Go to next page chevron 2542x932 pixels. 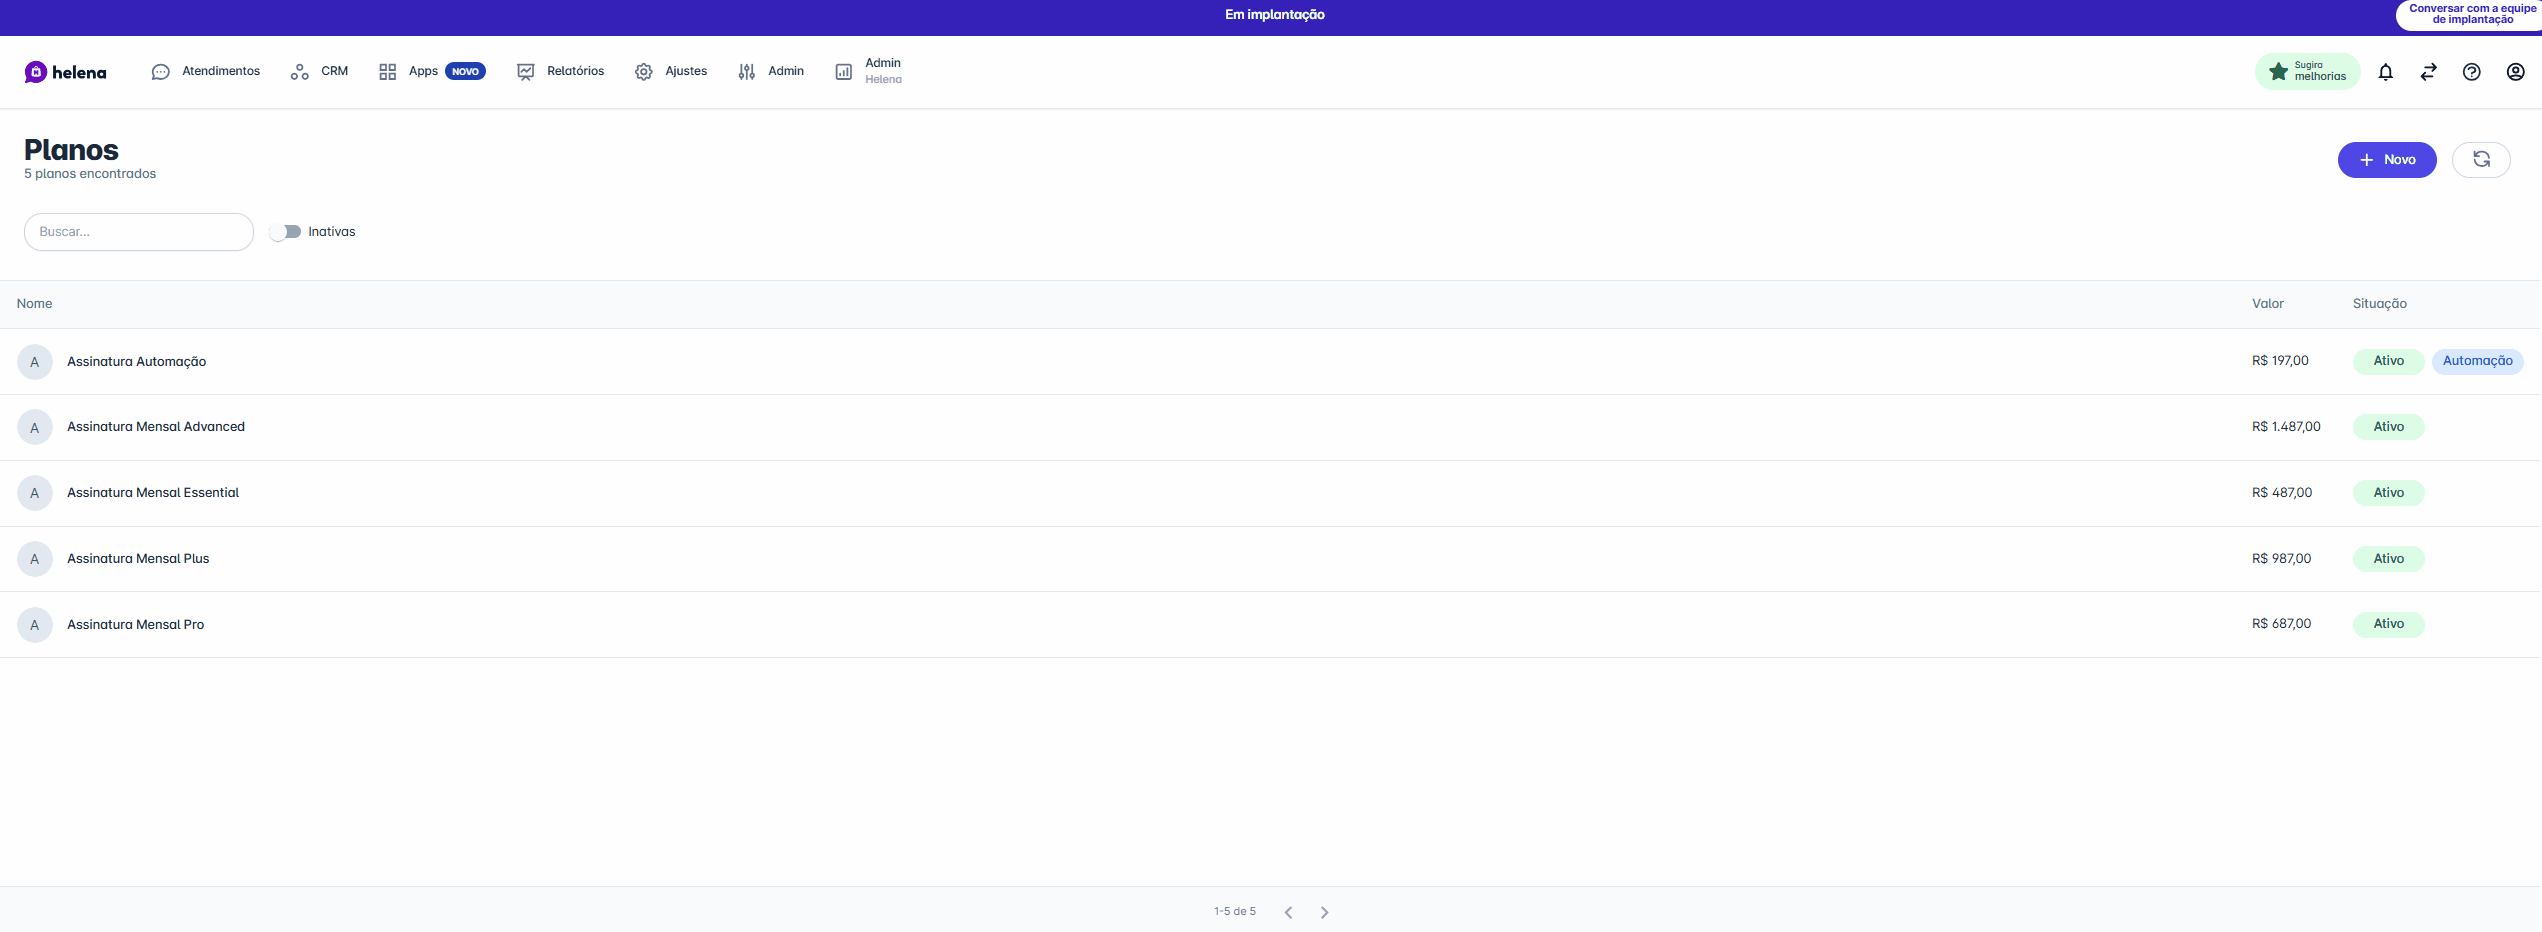coord(1324,912)
